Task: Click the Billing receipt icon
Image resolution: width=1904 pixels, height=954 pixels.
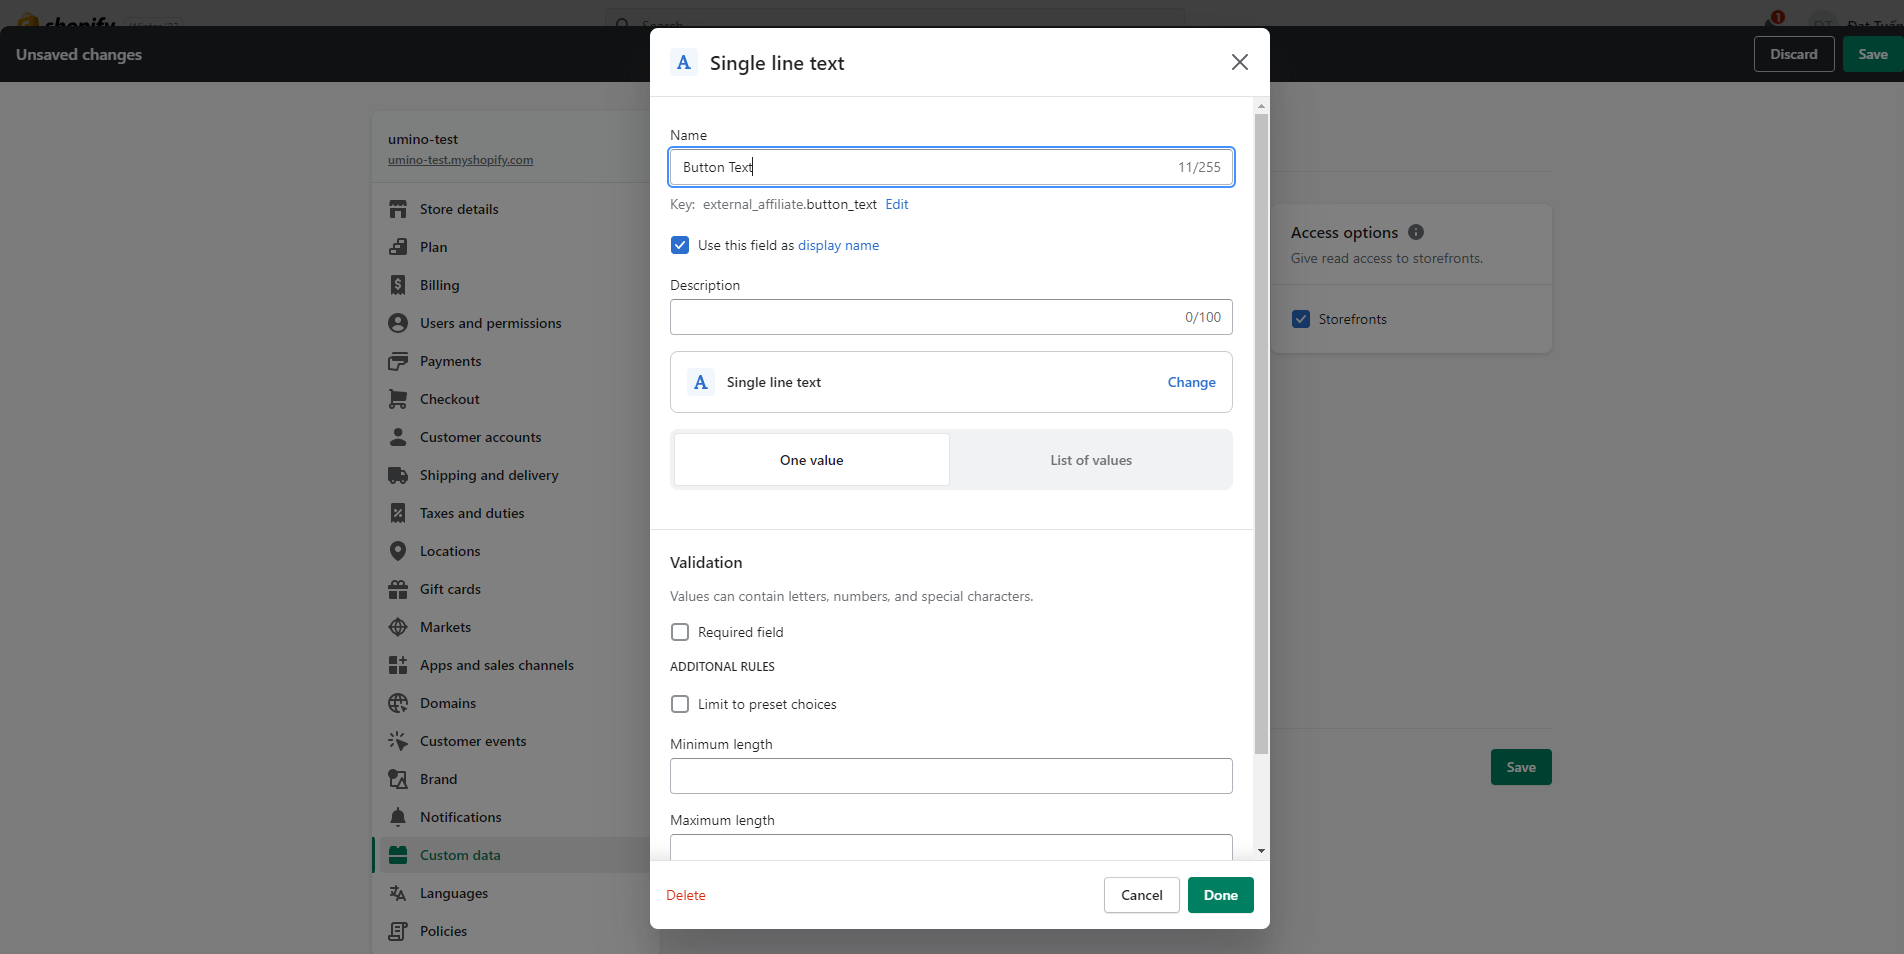Action: pos(398,285)
